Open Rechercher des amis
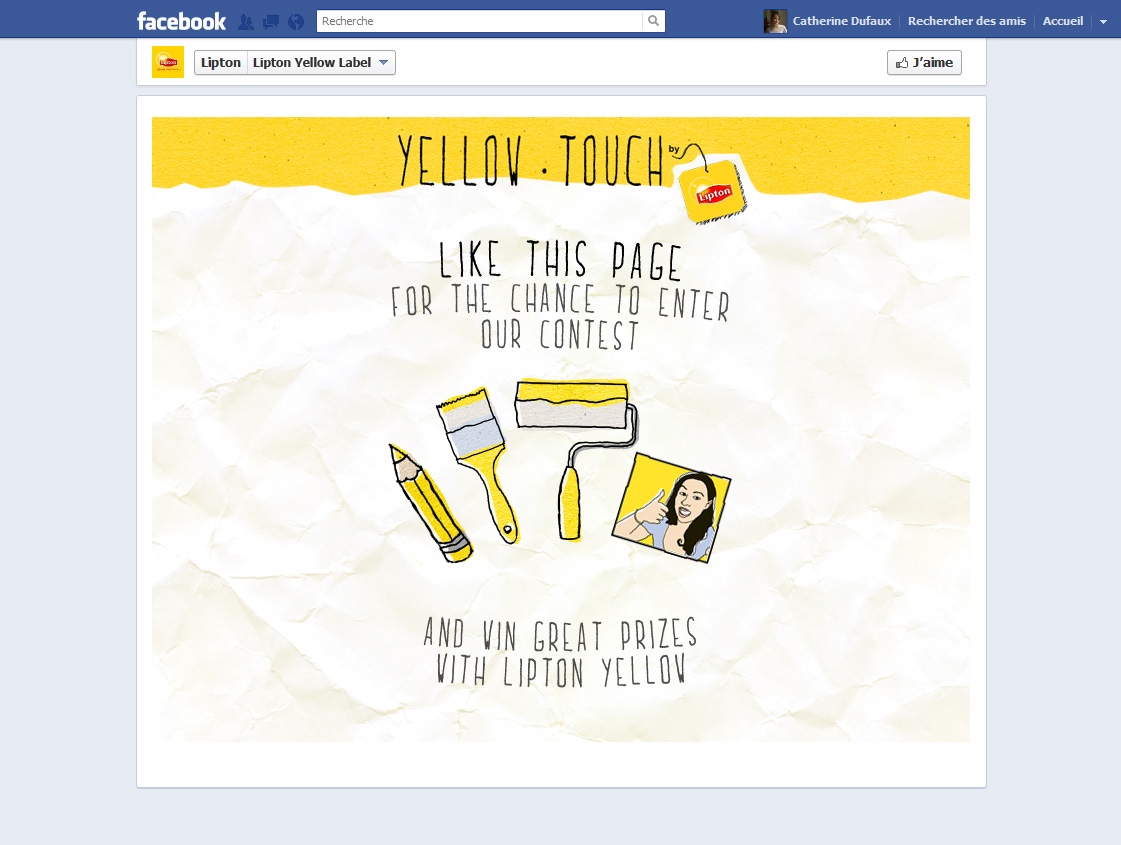 pyautogui.click(x=967, y=21)
